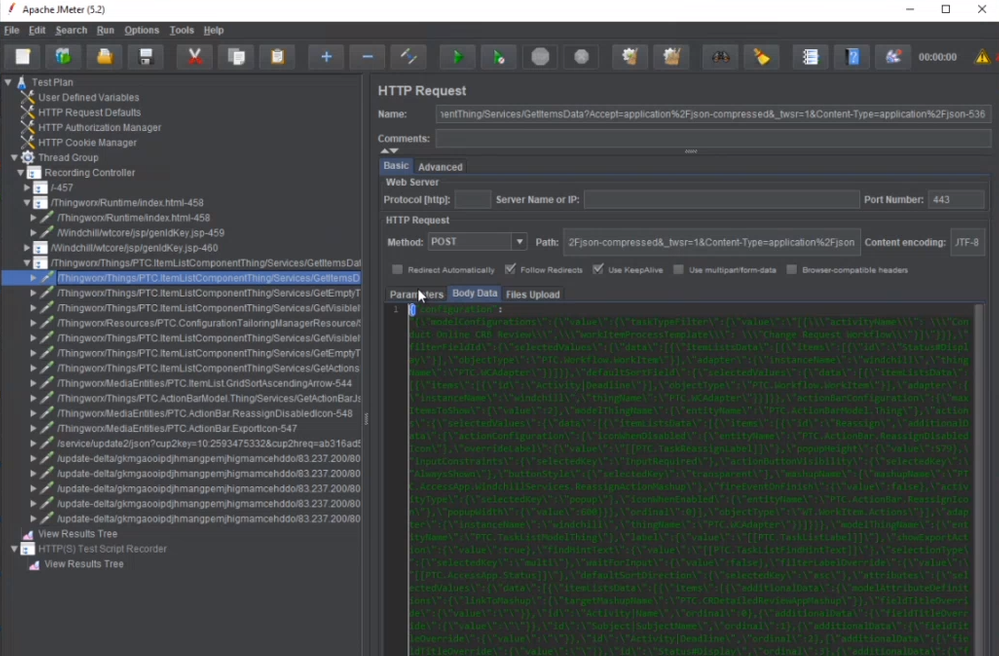The width and height of the screenshot is (999, 656).
Task: Click the Stop test icon
Action: [540, 57]
